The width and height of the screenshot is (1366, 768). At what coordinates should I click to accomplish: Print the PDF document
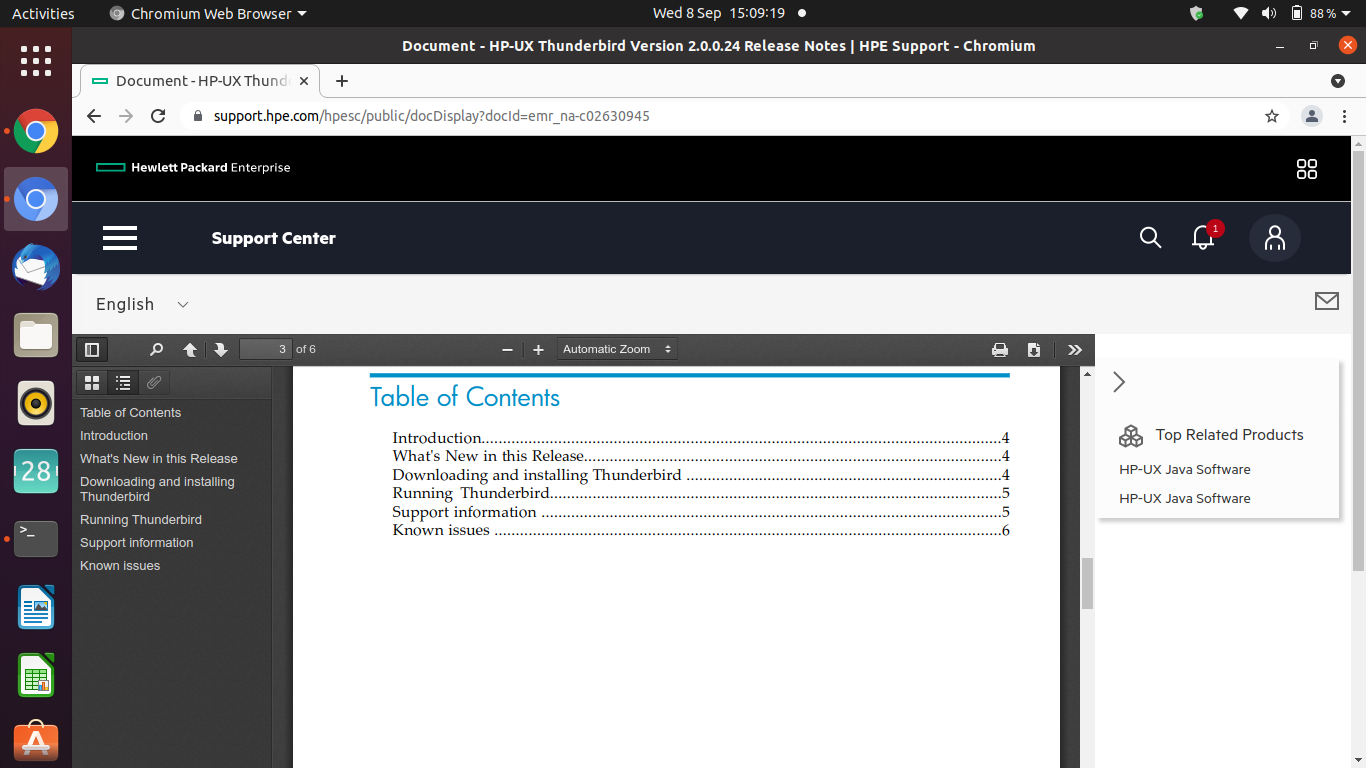click(1000, 349)
